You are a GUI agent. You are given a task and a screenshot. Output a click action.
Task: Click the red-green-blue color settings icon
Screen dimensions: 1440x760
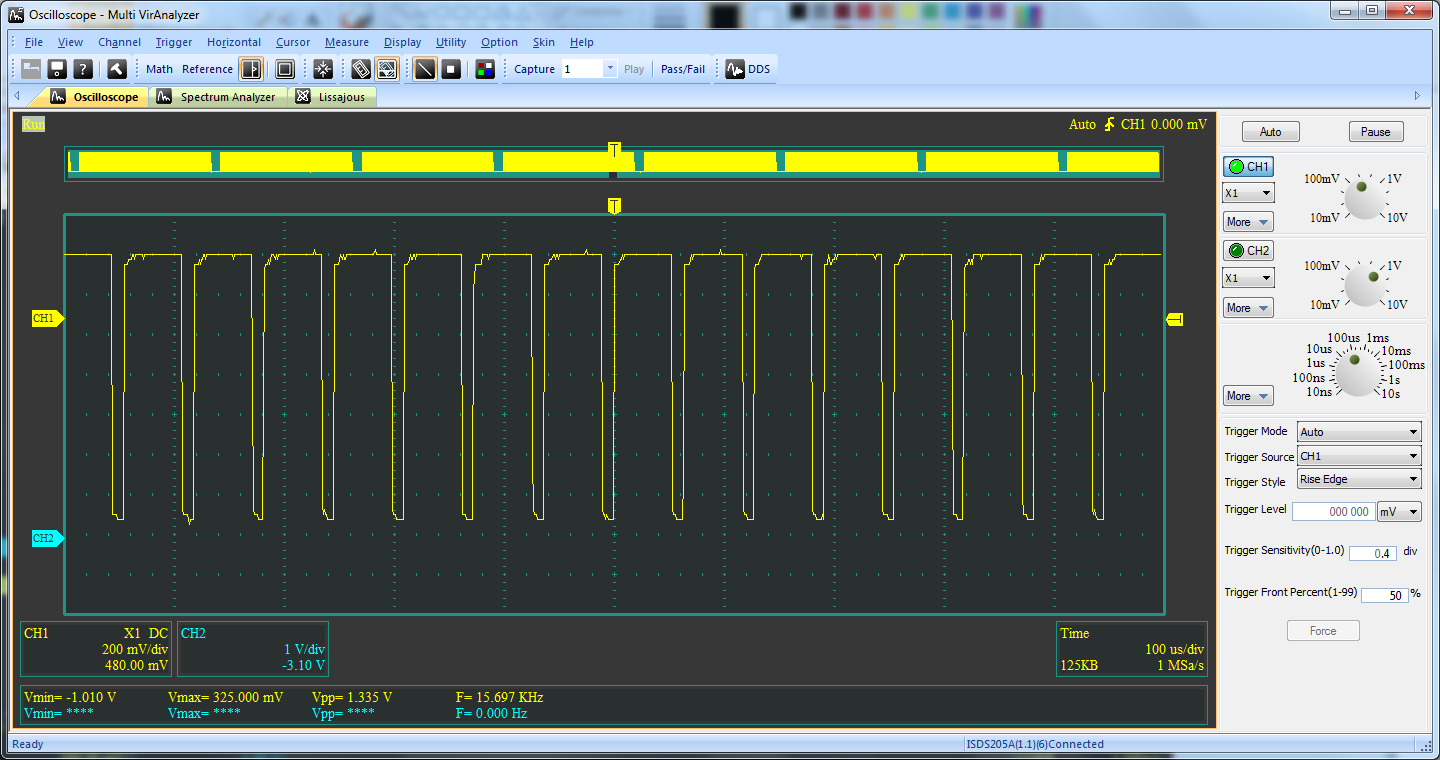(x=485, y=69)
